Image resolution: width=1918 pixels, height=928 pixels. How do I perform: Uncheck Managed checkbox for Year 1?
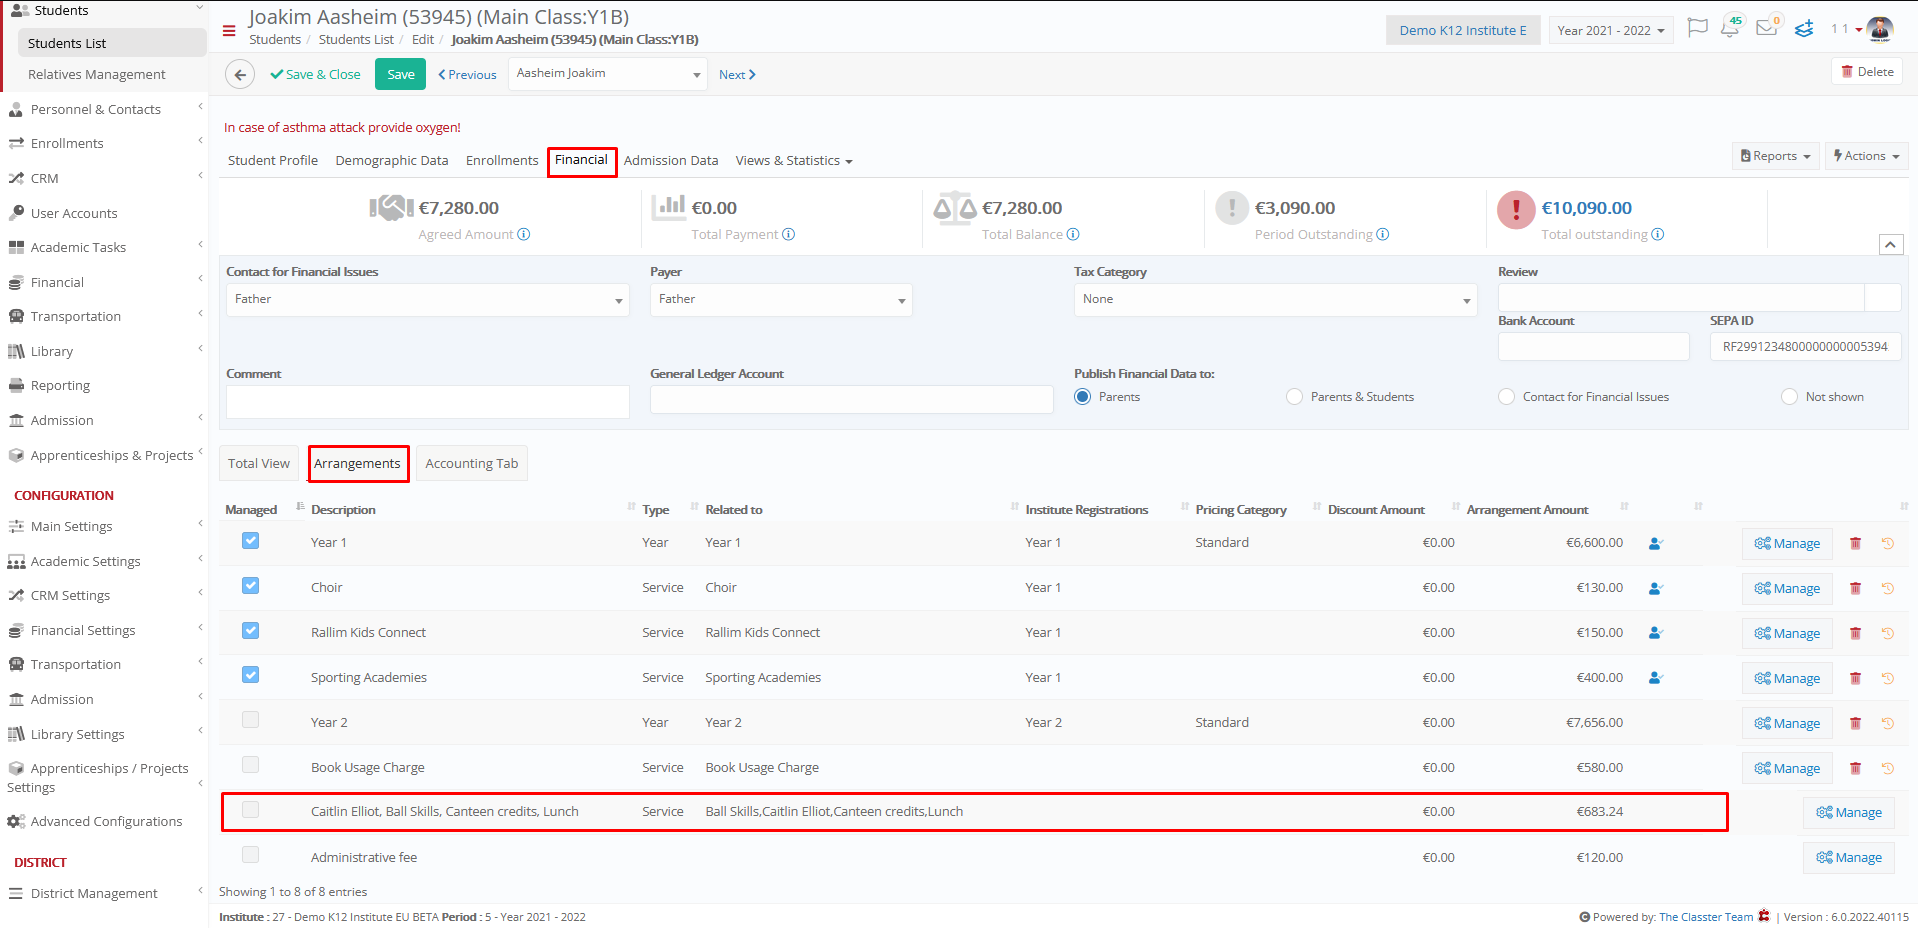[251, 541]
